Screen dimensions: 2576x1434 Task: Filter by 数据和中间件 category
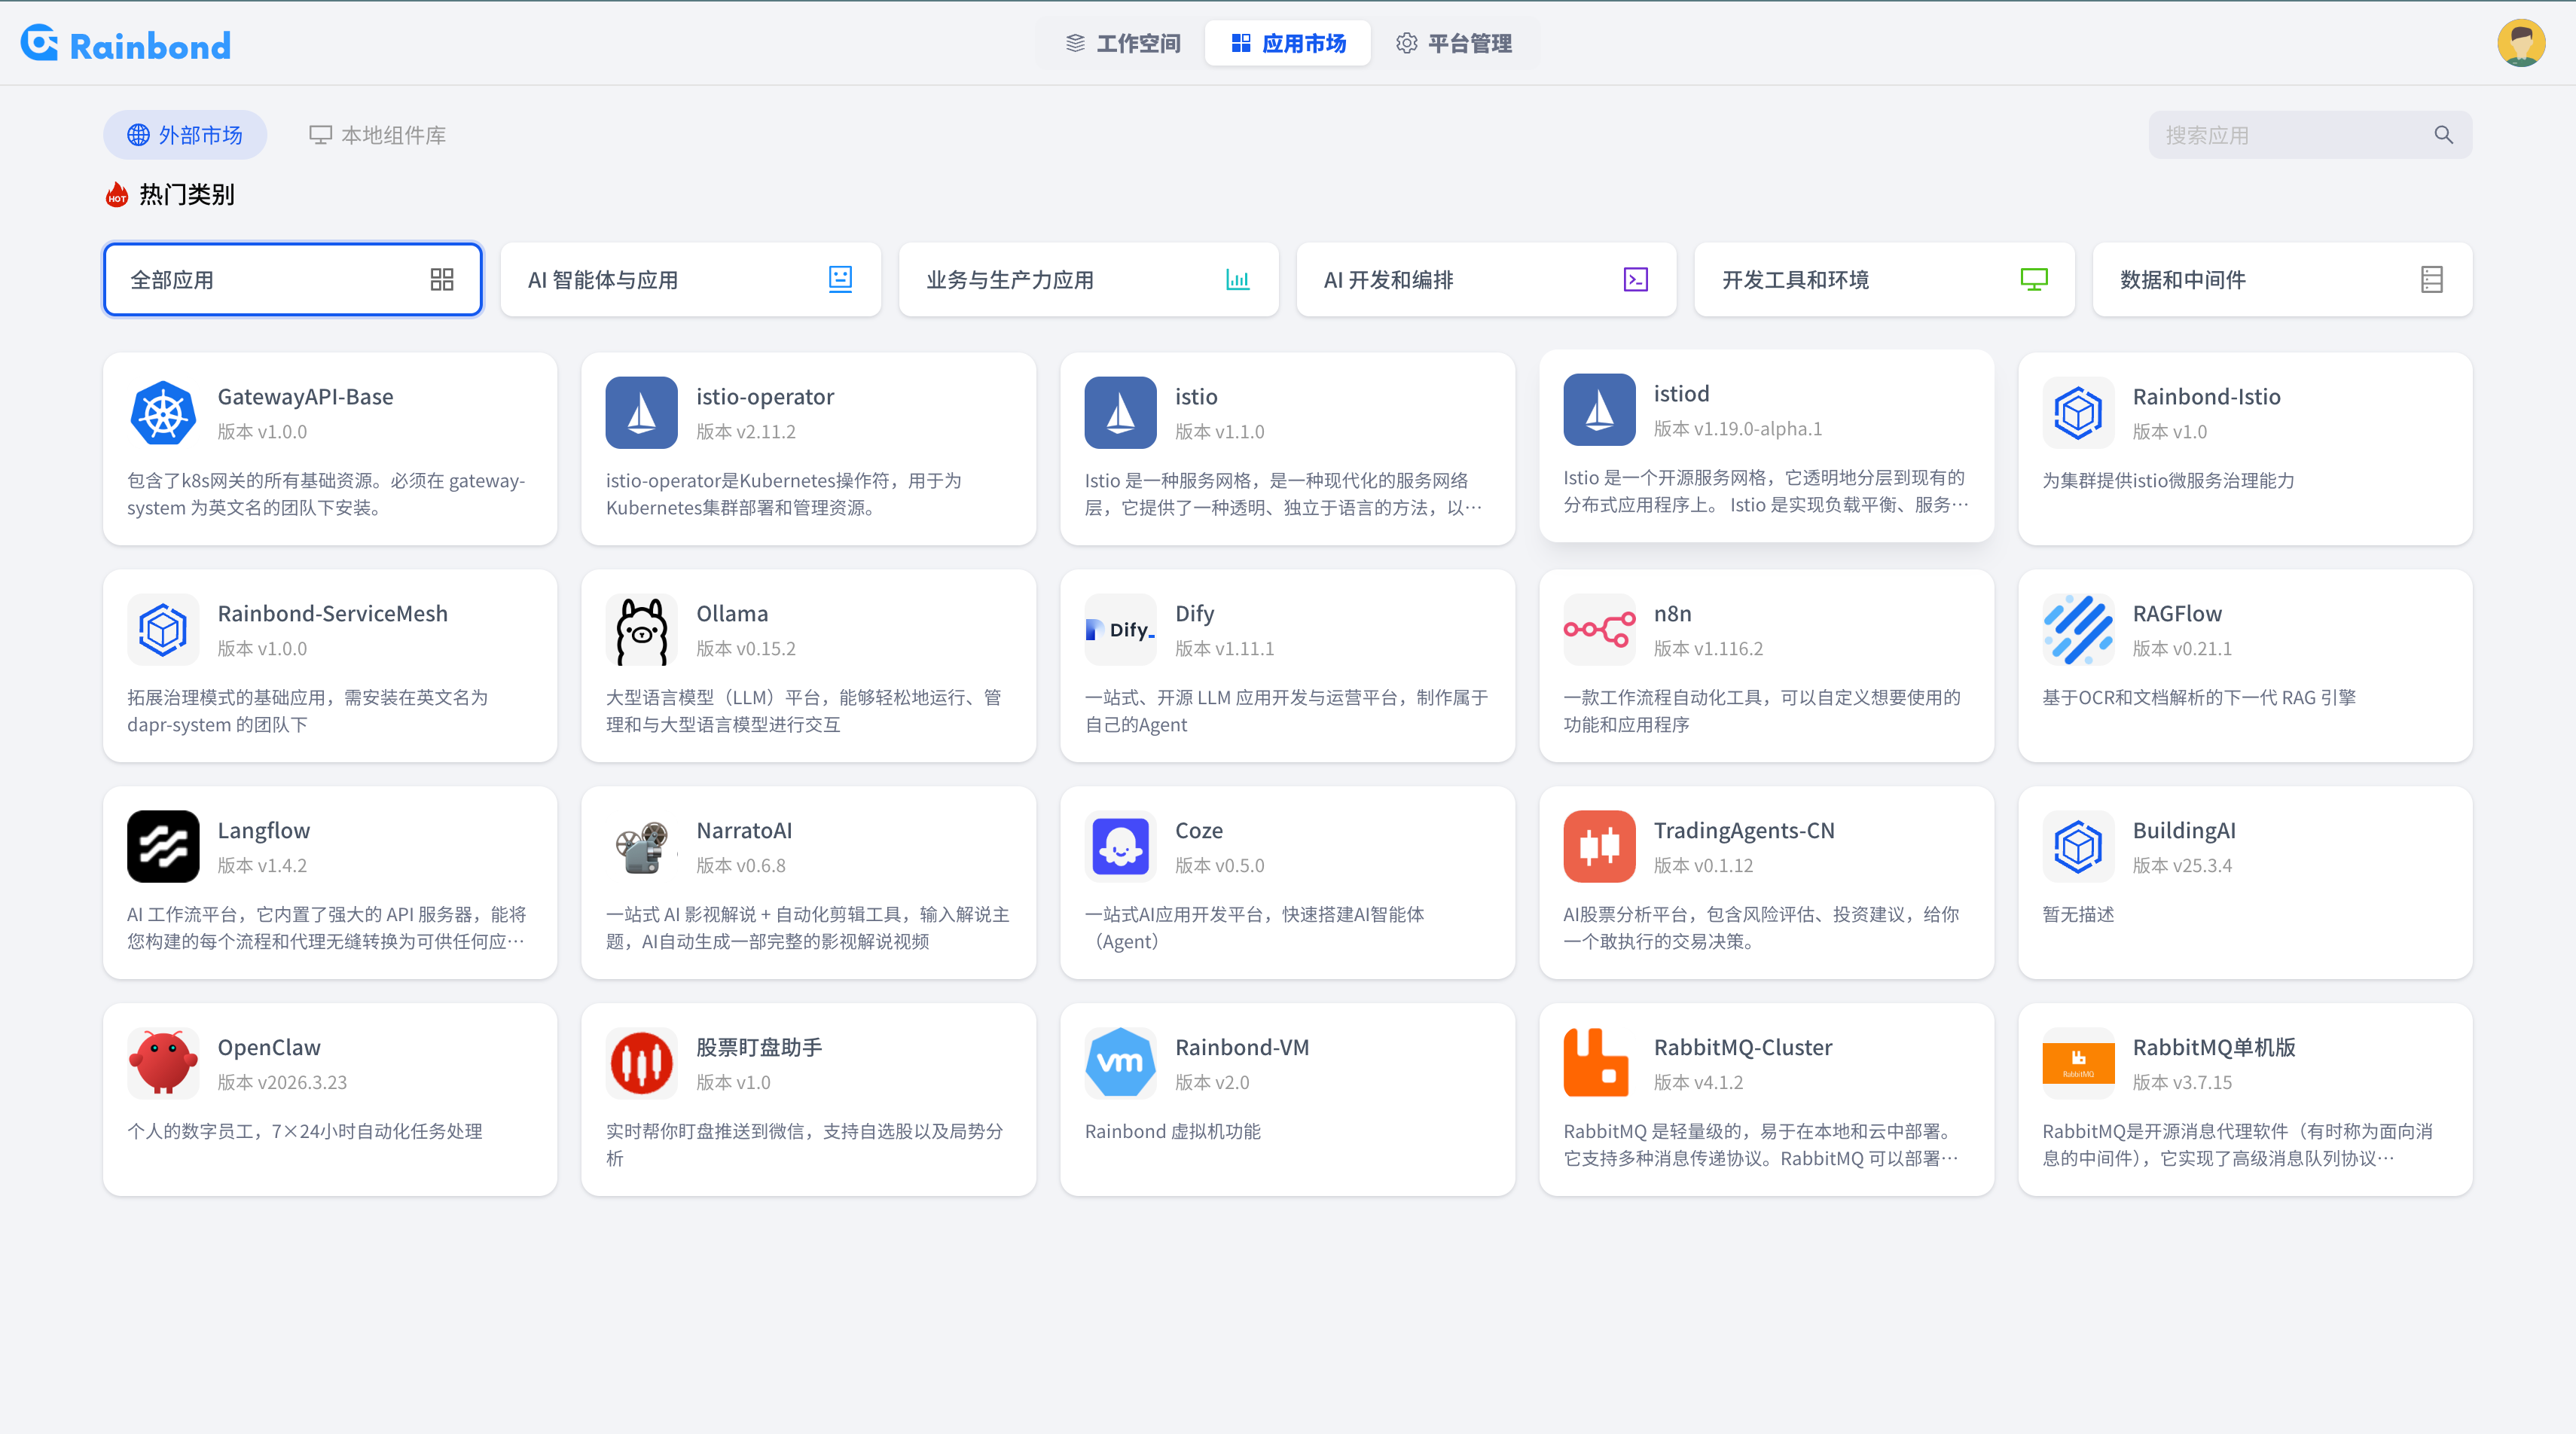[x=2282, y=280]
